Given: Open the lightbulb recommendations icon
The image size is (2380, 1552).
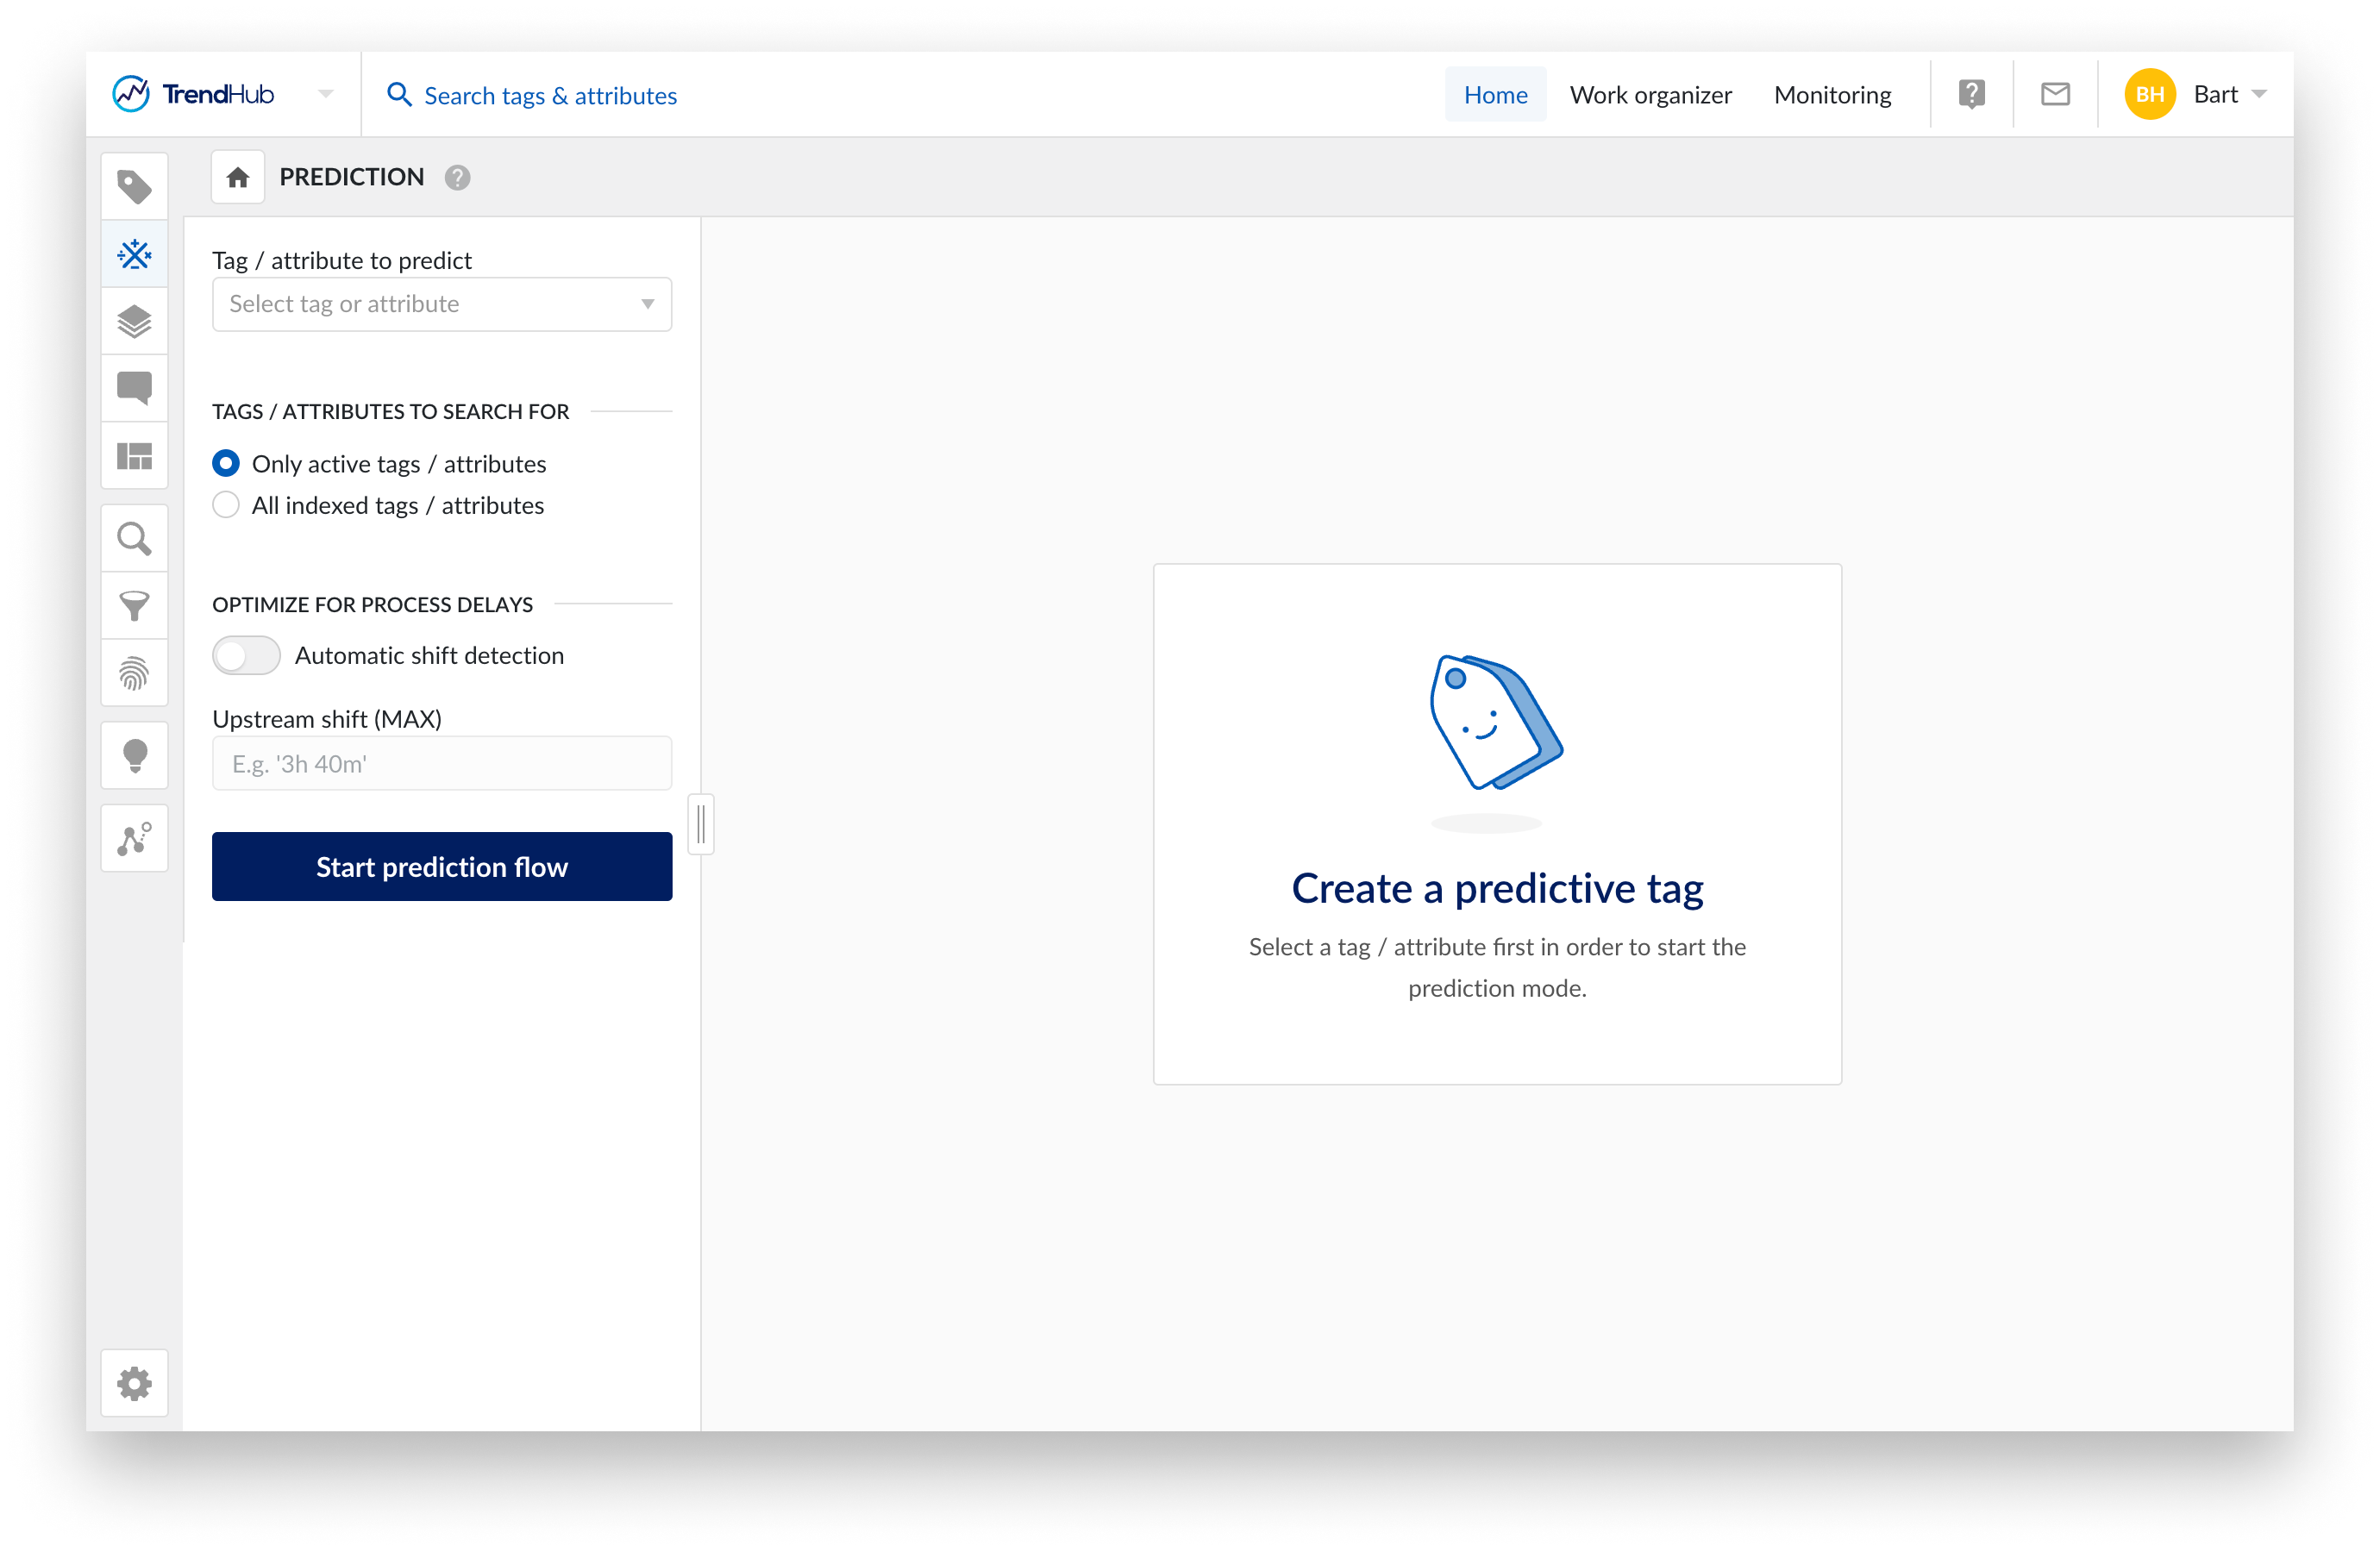Looking at the screenshot, I should [x=134, y=756].
